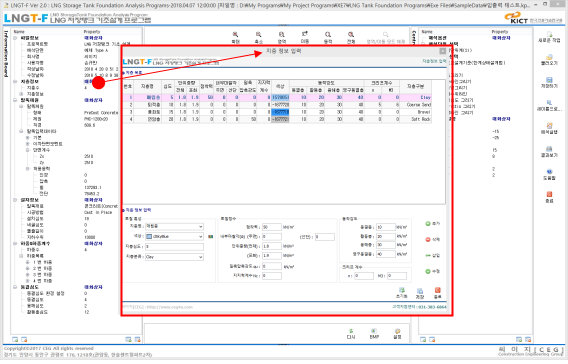Click the red Exit (종료) icon in the dialog
The height and width of the screenshot is (364, 568).
click(x=438, y=293)
